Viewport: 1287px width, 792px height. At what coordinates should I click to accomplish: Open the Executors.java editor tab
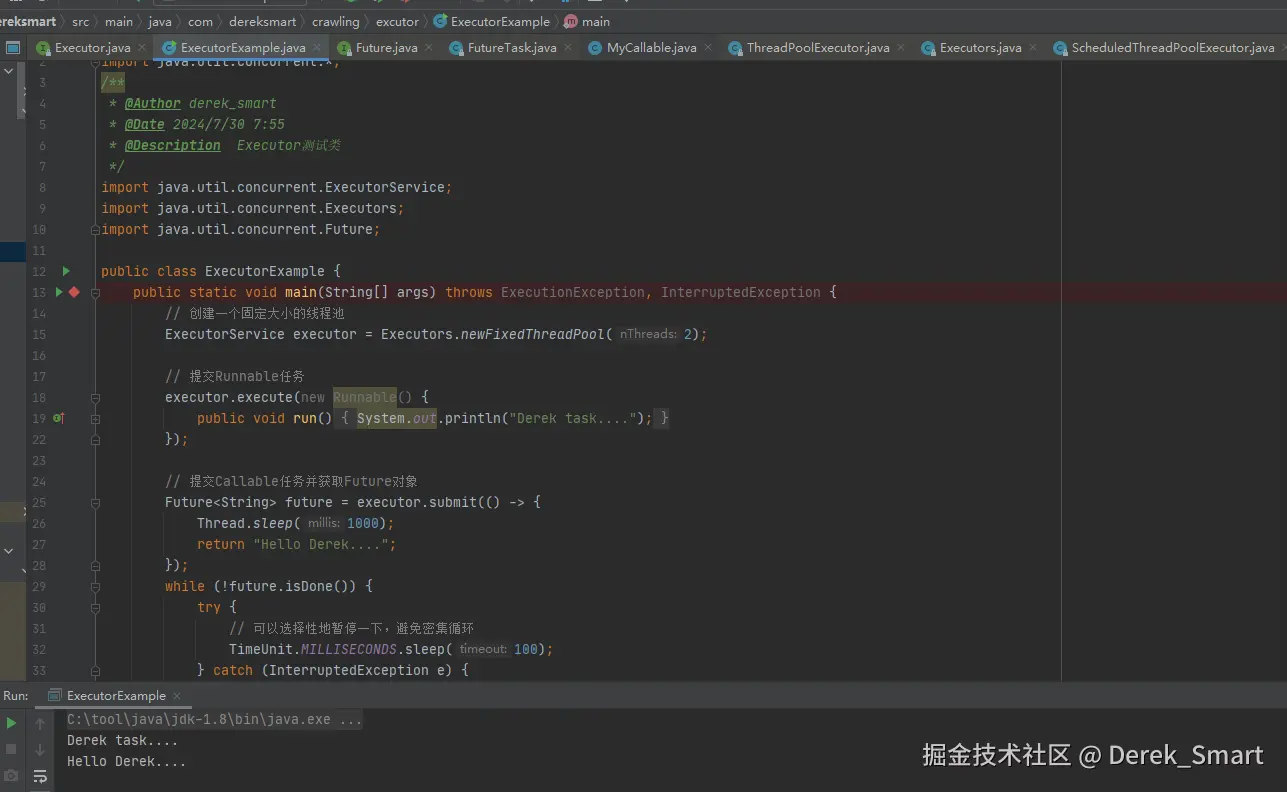point(978,46)
